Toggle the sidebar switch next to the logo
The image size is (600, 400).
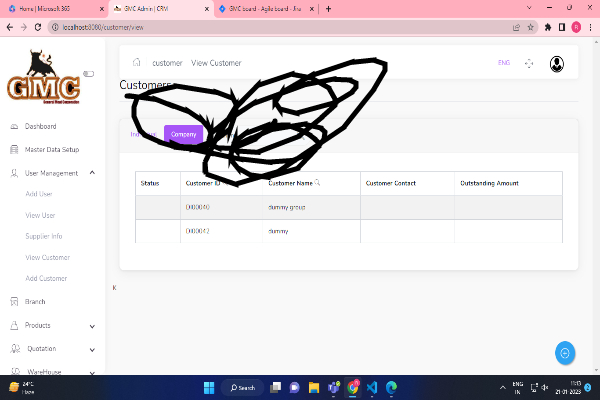[x=88, y=73]
